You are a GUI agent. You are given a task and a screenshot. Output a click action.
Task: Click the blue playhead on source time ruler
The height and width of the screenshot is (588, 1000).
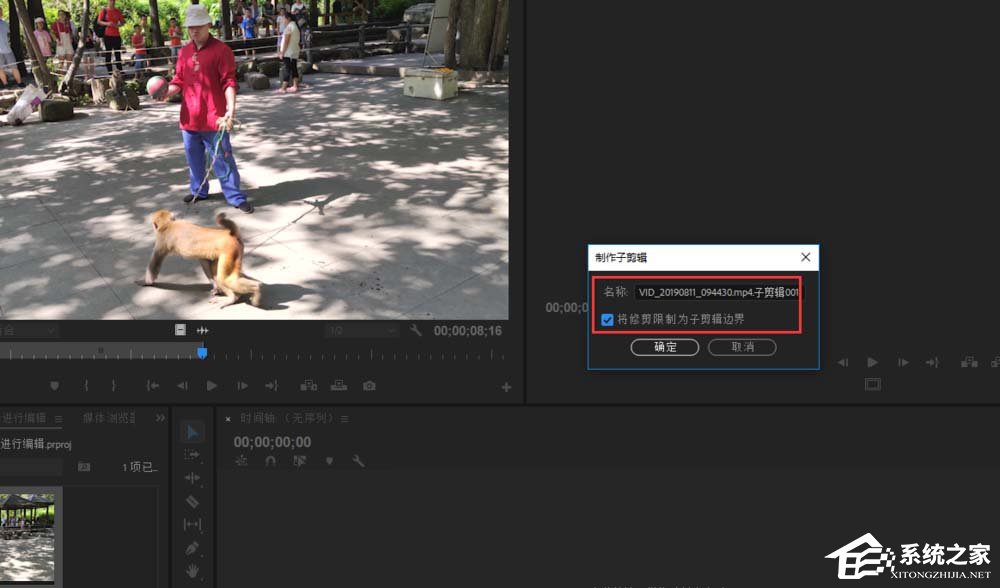click(x=202, y=352)
